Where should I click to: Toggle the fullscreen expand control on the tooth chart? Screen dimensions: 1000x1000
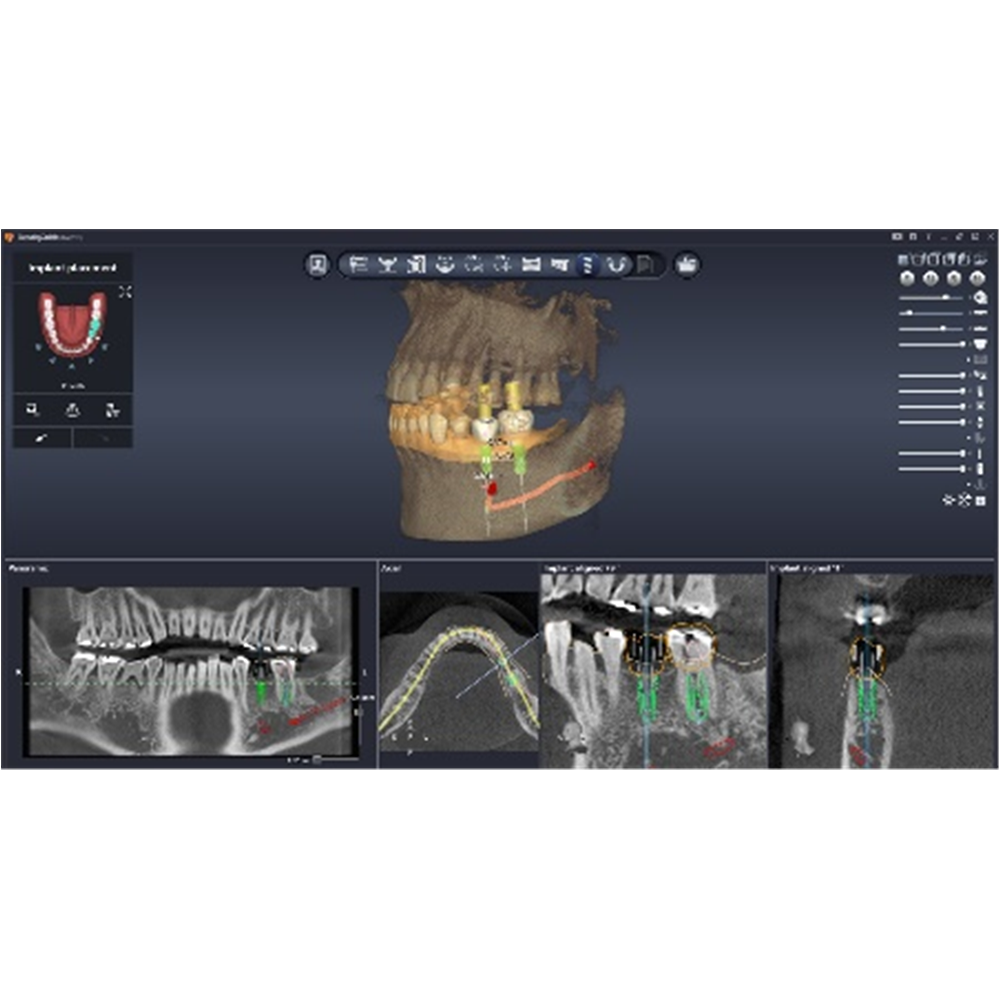point(126,291)
